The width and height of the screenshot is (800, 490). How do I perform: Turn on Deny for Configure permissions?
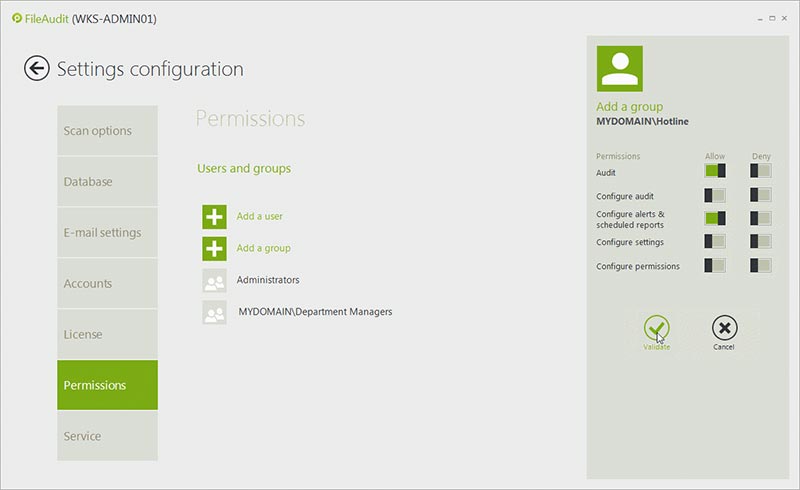pyautogui.click(x=761, y=266)
